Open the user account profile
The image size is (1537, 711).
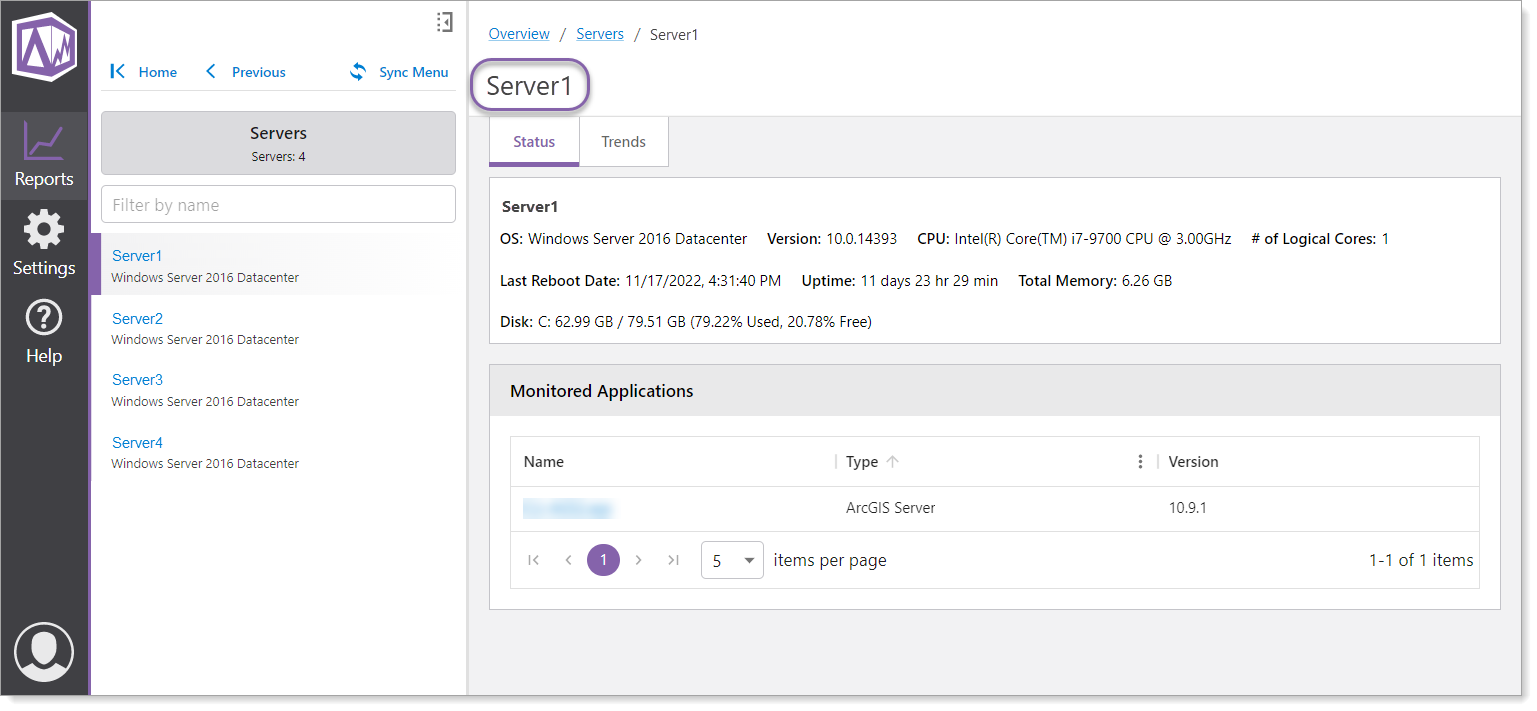click(x=44, y=651)
